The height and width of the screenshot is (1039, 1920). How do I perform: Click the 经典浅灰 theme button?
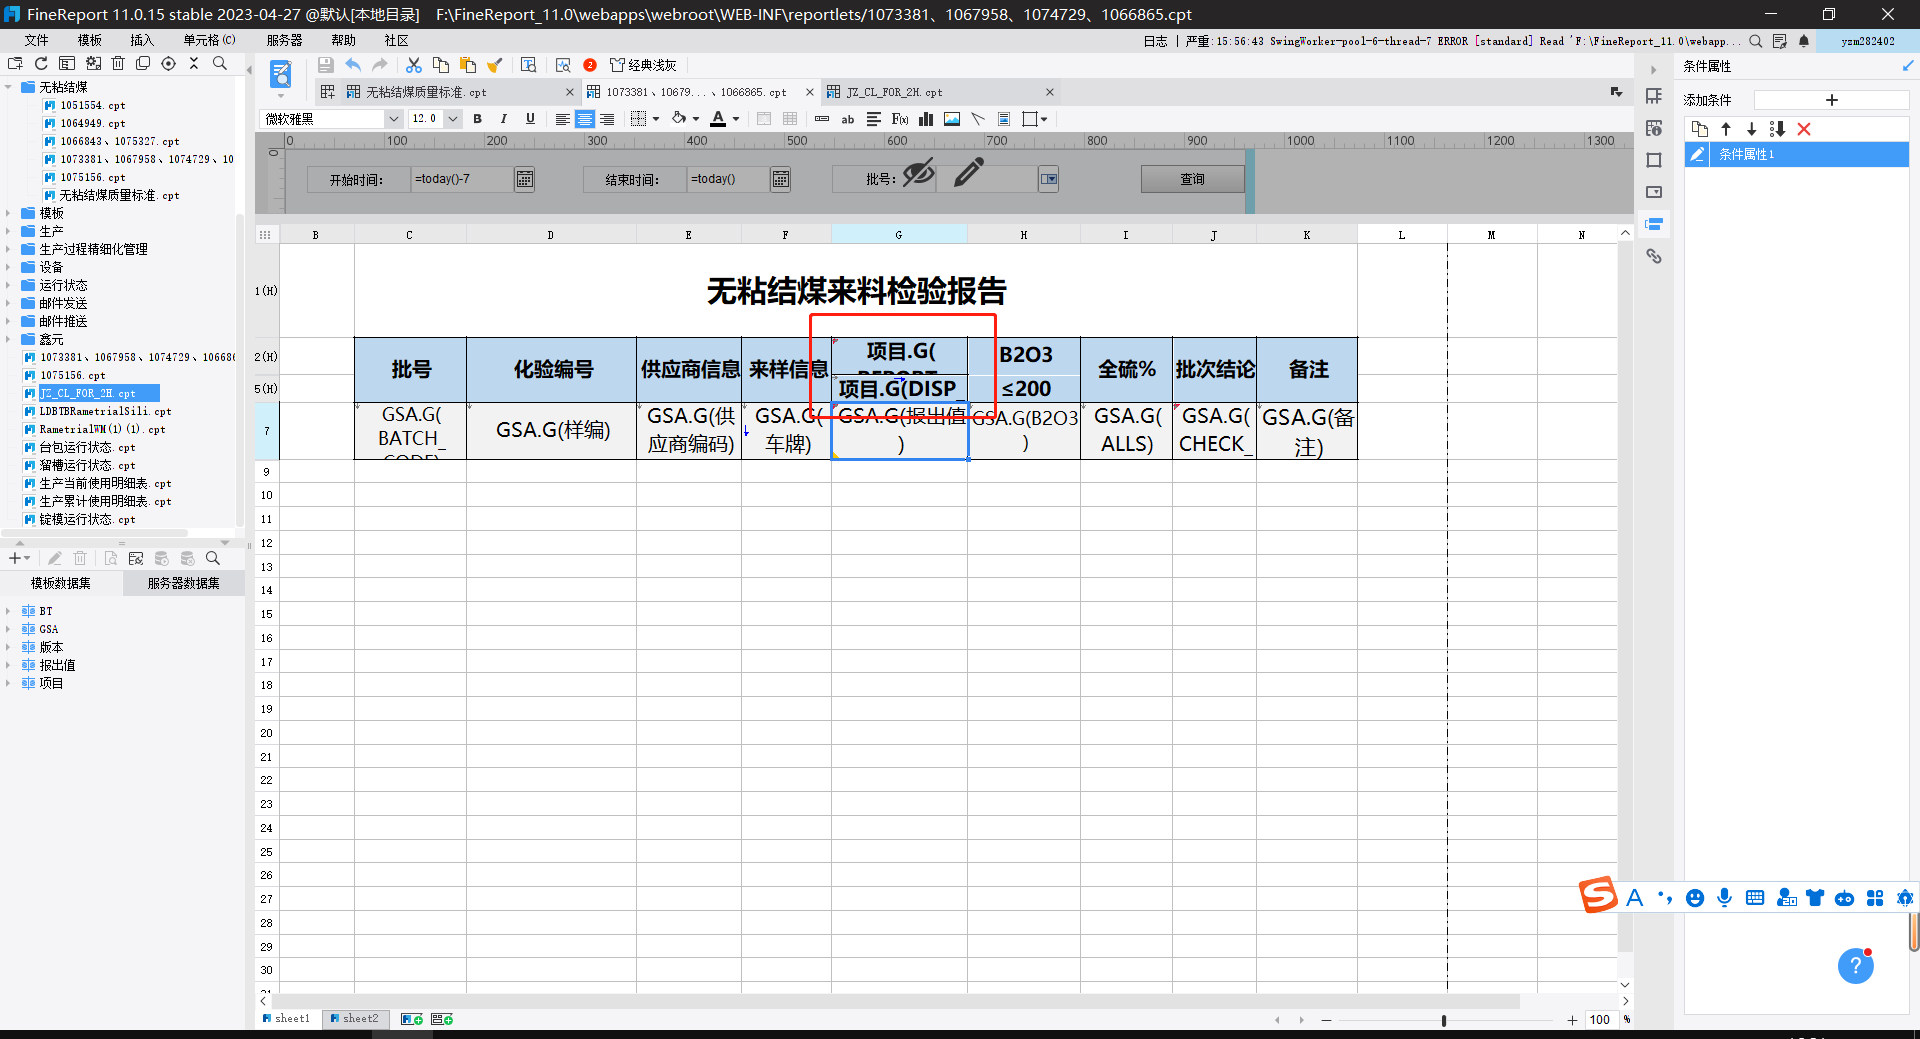tap(643, 65)
